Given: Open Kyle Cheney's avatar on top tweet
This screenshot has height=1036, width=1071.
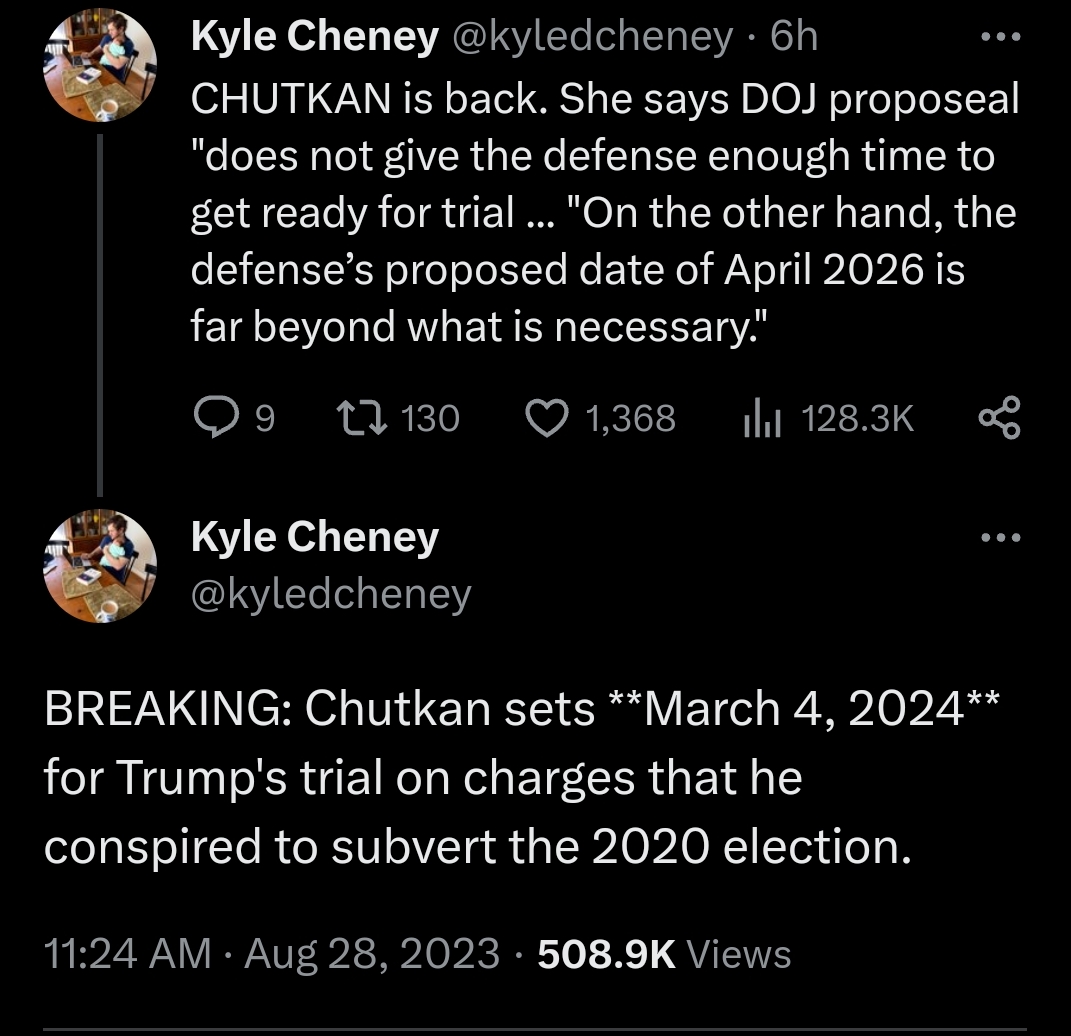Looking at the screenshot, I should (x=100, y=65).
